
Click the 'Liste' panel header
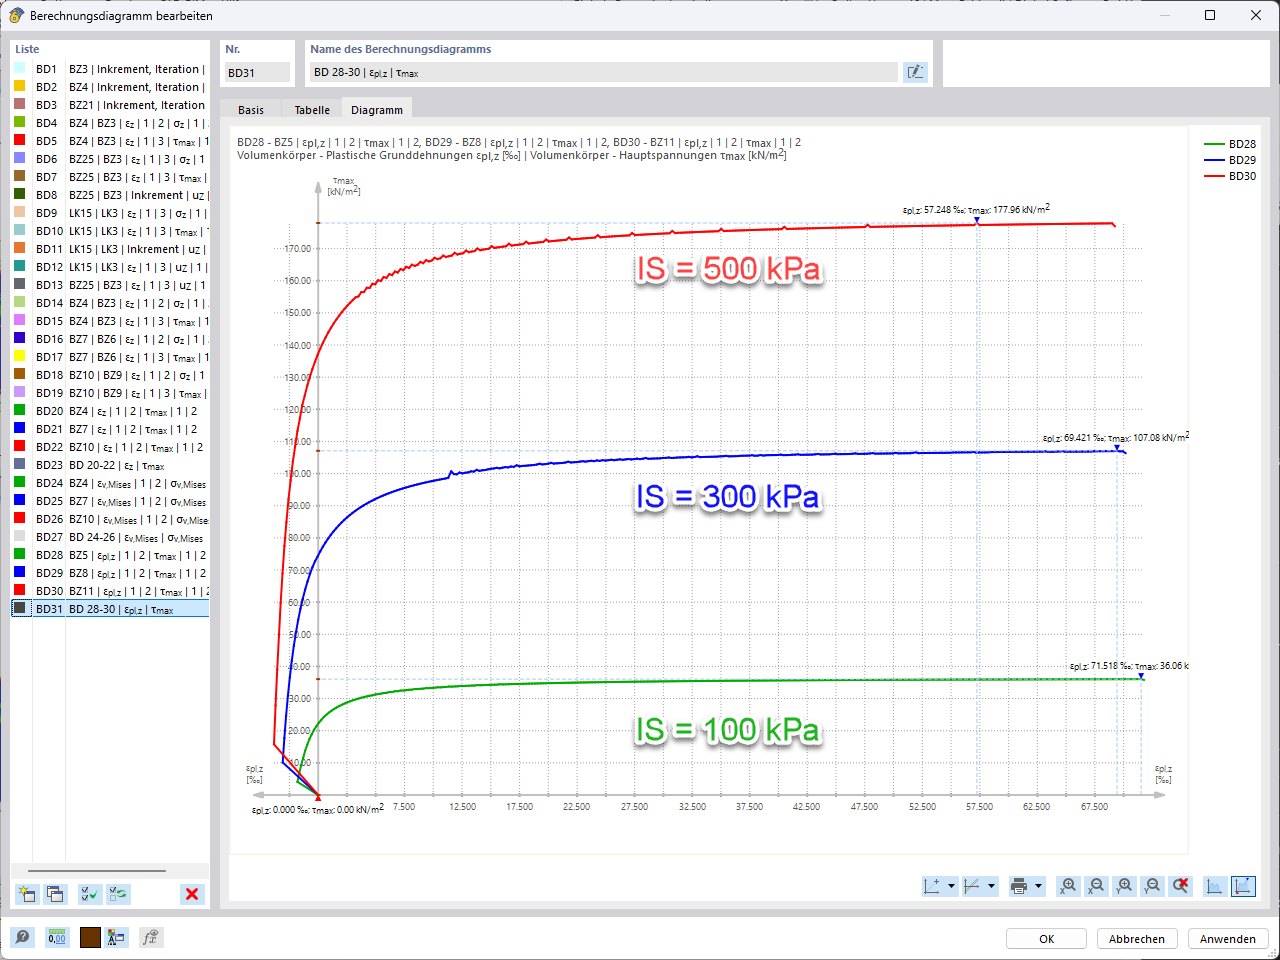27,49
